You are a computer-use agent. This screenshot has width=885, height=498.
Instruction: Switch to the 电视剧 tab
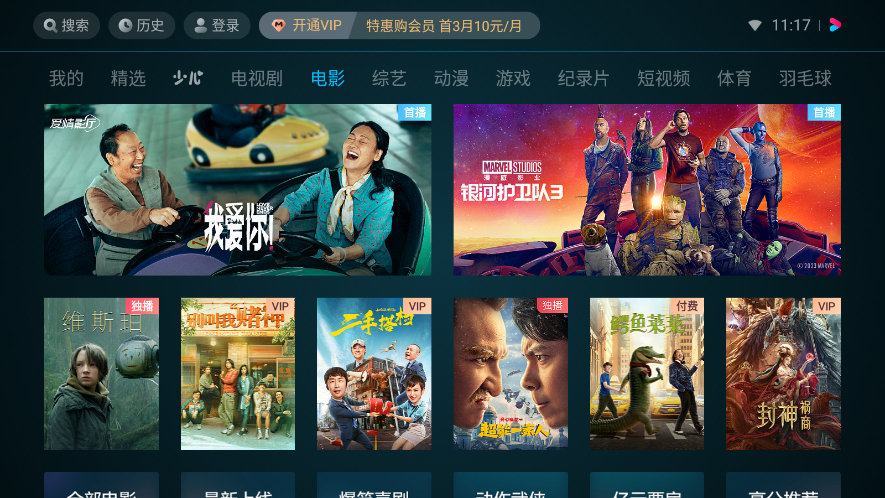point(257,78)
